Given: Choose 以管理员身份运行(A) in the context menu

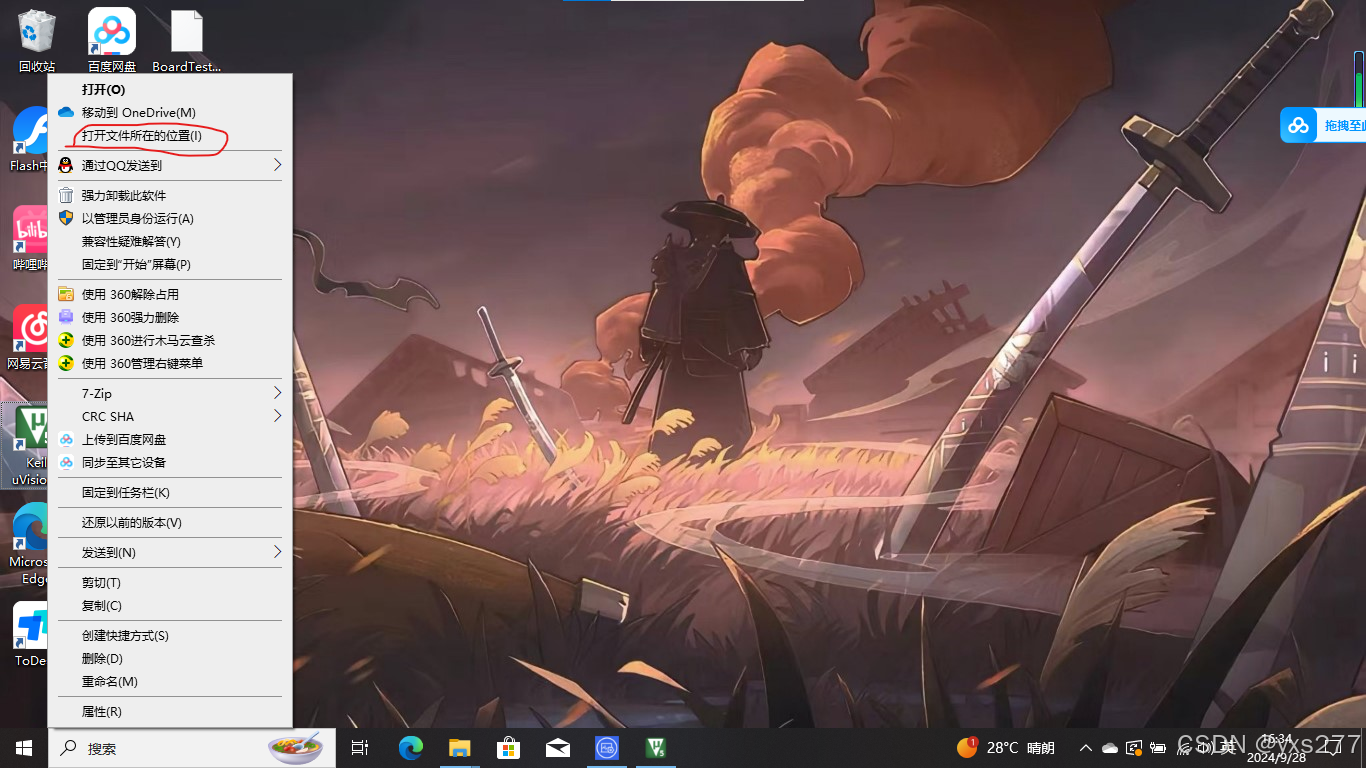Looking at the screenshot, I should (x=170, y=219).
